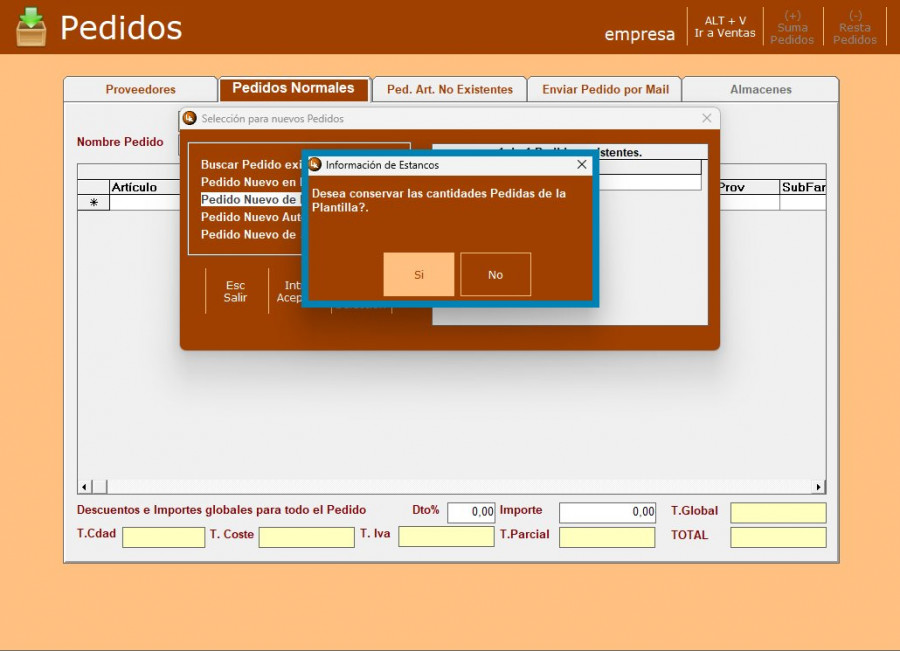Screen dimensions: 900x651
Task: Choose No in the confirmation dialog
Action: pos(495,274)
